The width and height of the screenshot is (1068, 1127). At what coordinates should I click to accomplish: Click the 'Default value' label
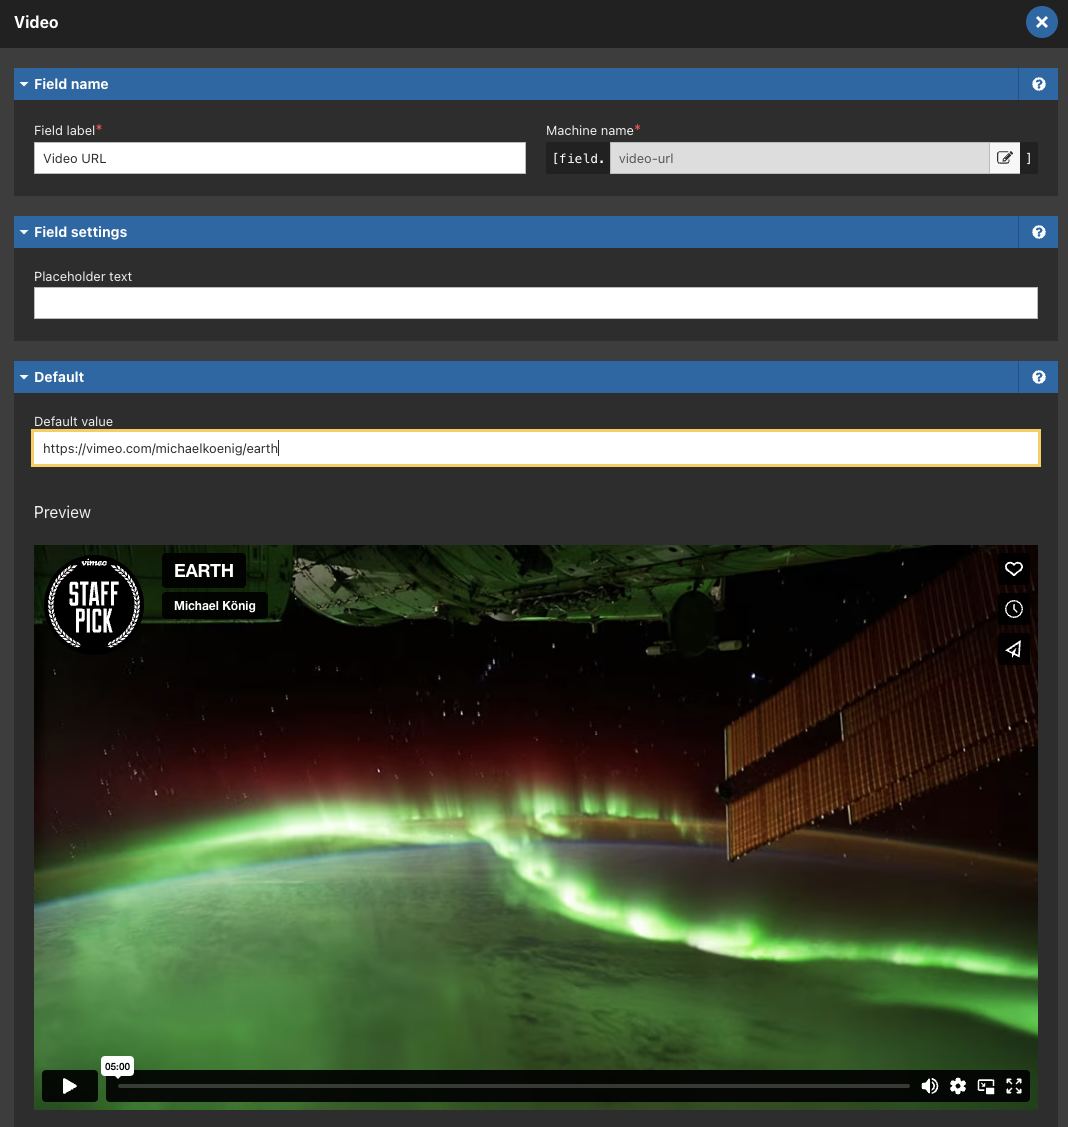[x=73, y=422]
